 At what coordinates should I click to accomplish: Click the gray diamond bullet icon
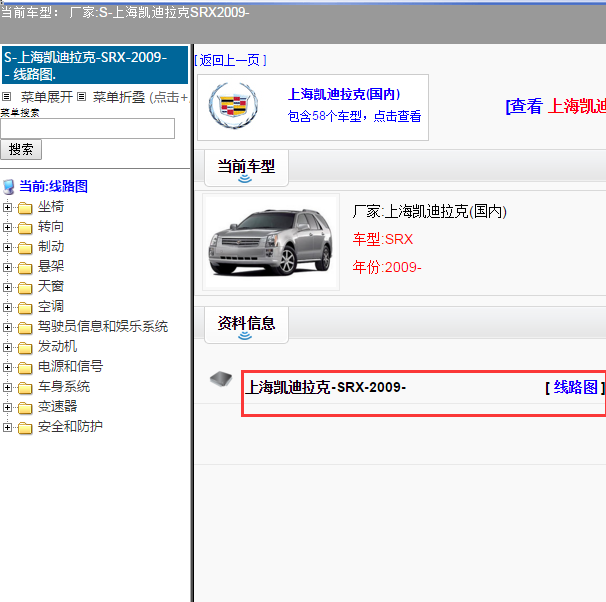point(221,379)
